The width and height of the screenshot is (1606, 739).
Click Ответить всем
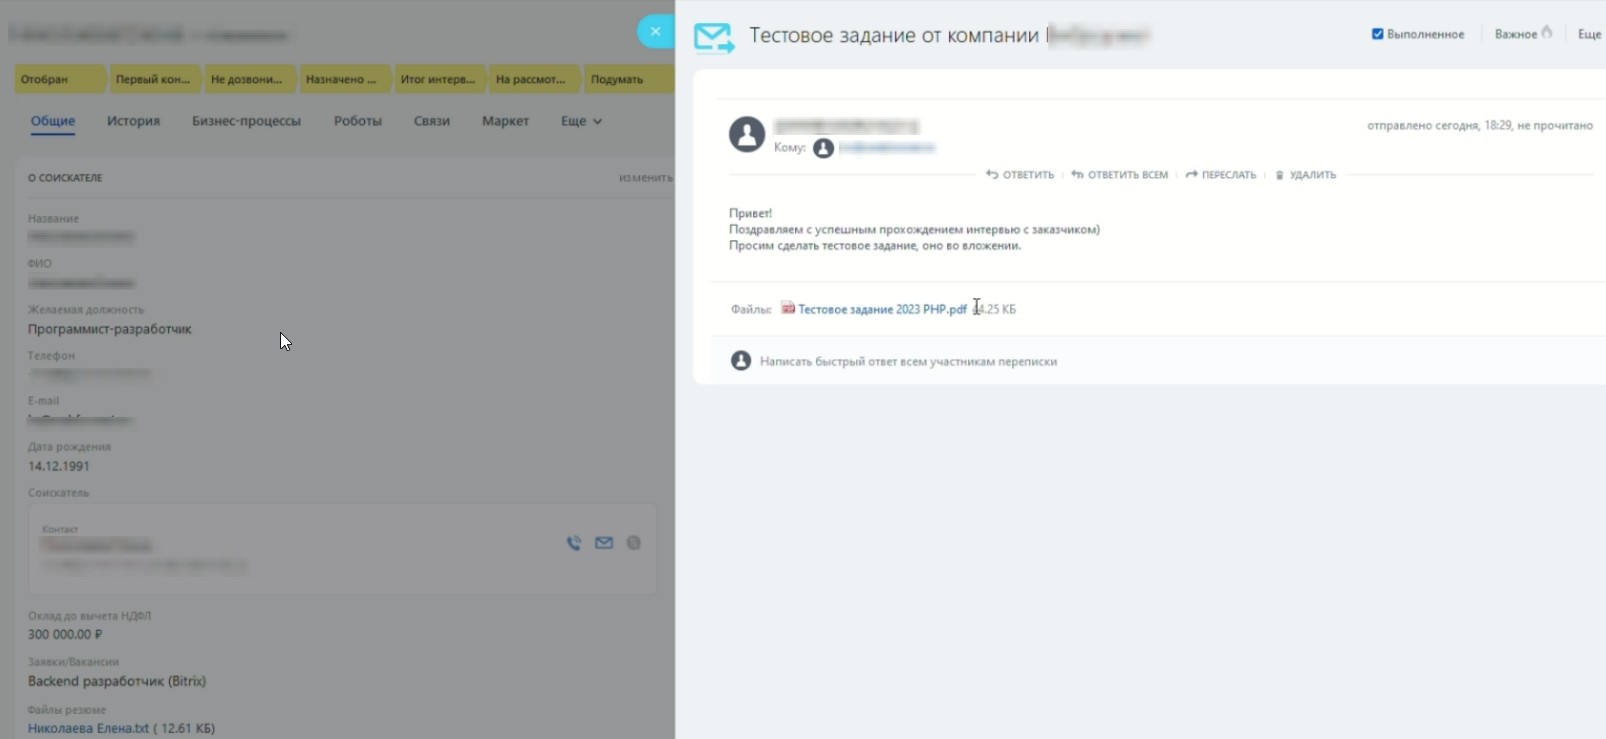point(1119,175)
